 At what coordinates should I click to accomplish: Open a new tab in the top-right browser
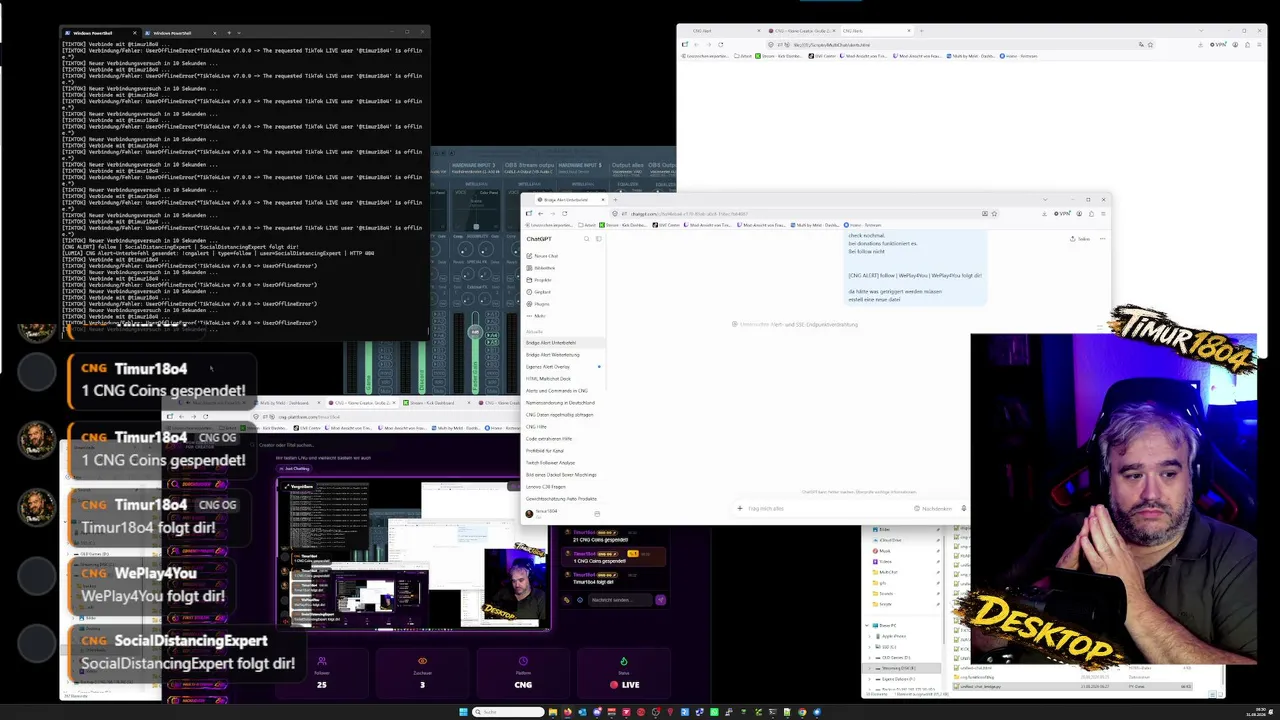coord(921,31)
